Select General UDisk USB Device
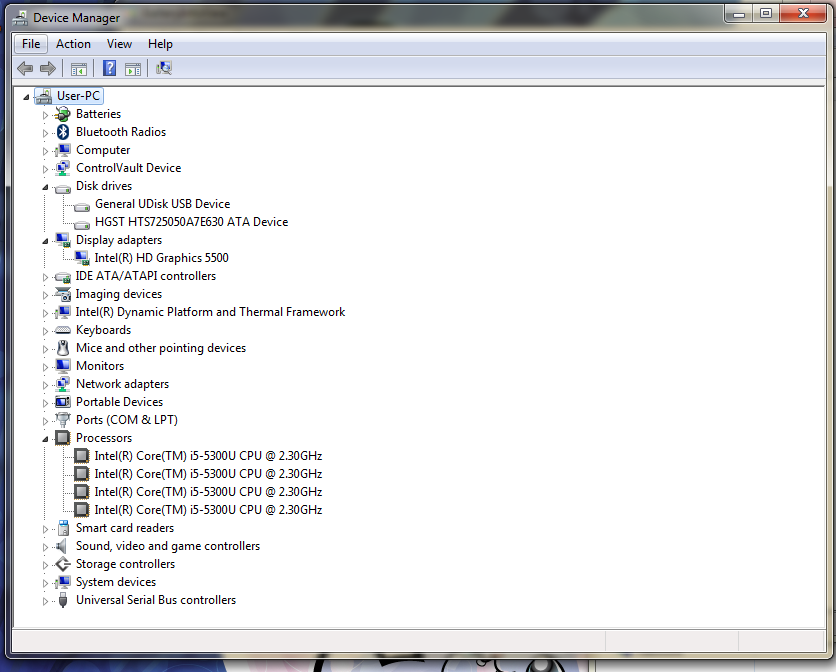836x672 pixels. 163,204
